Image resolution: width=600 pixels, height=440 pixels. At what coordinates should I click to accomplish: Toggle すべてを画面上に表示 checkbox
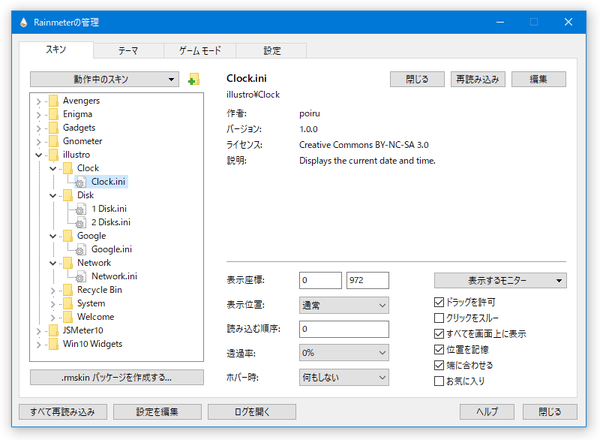[x=439, y=334]
